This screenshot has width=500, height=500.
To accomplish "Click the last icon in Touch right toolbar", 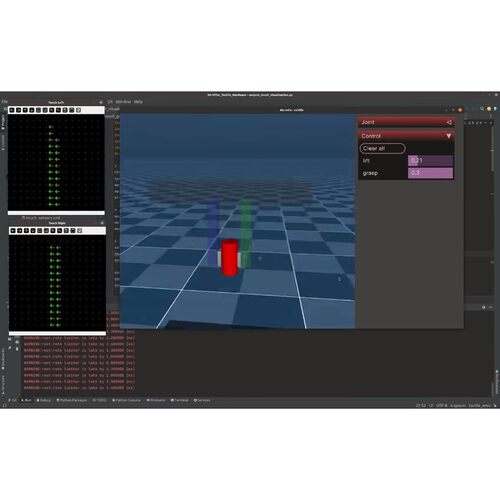I will [x=79, y=230].
